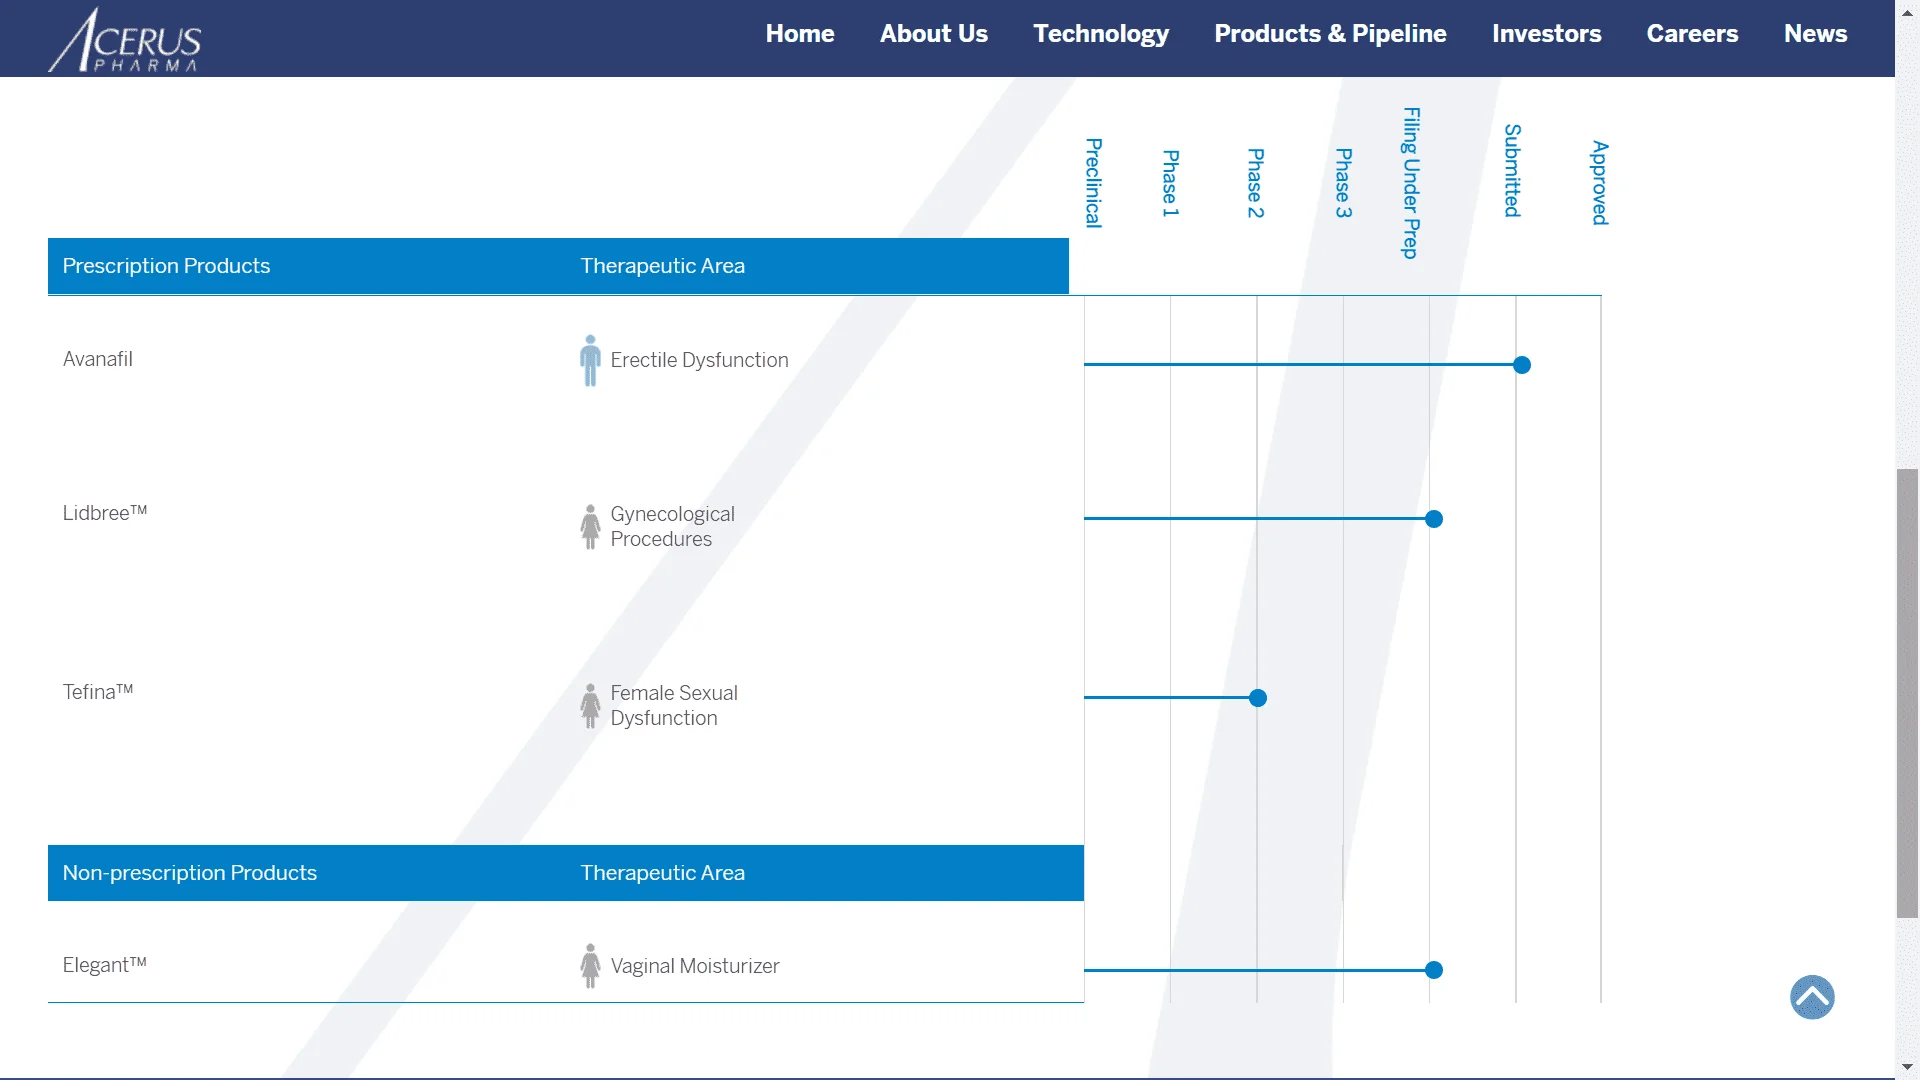Open the Home menu item
Image resolution: width=1920 pixels, height=1080 pixels.
pos(800,34)
